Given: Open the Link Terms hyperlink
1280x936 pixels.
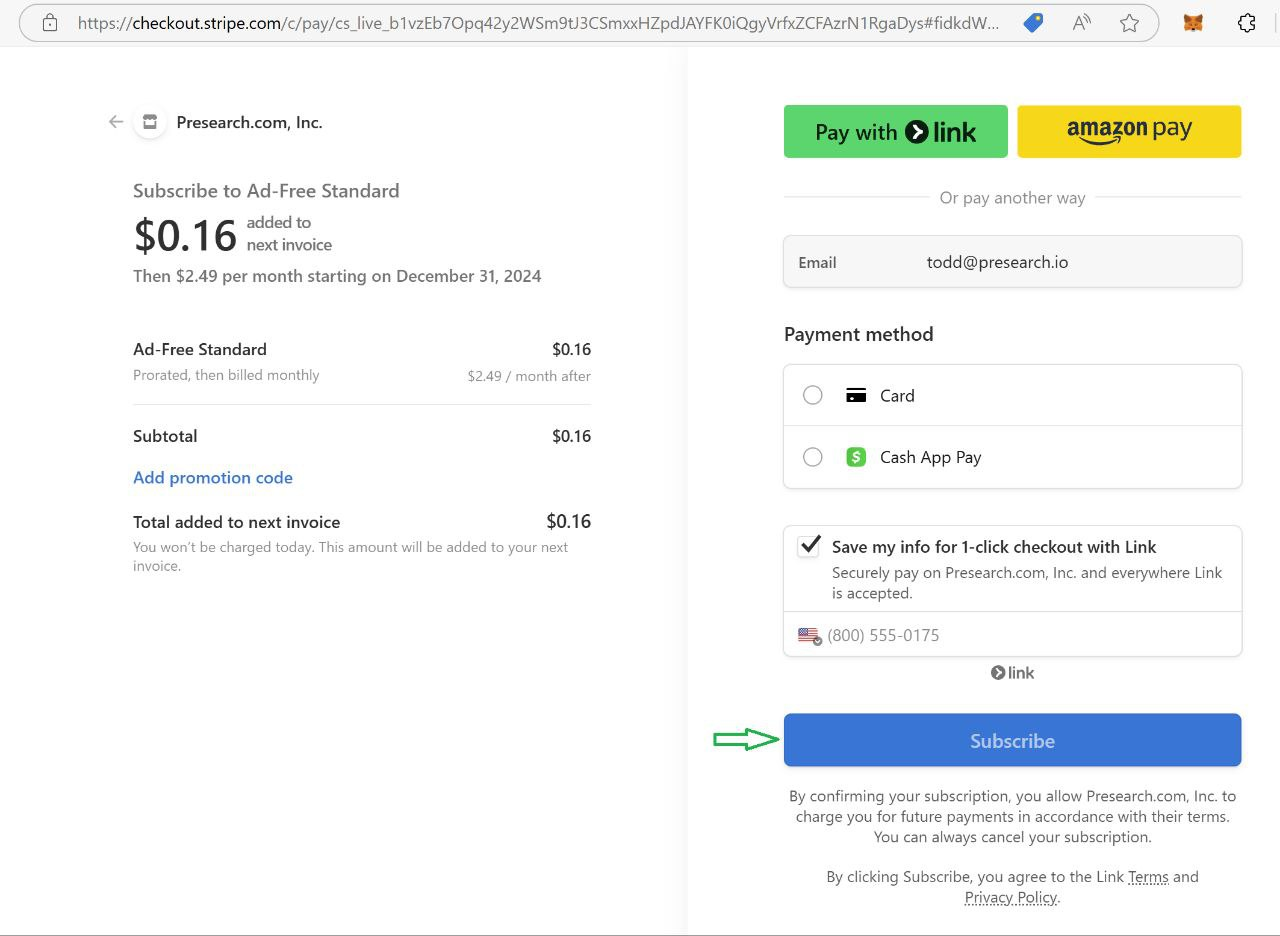Looking at the screenshot, I should (x=1148, y=877).
